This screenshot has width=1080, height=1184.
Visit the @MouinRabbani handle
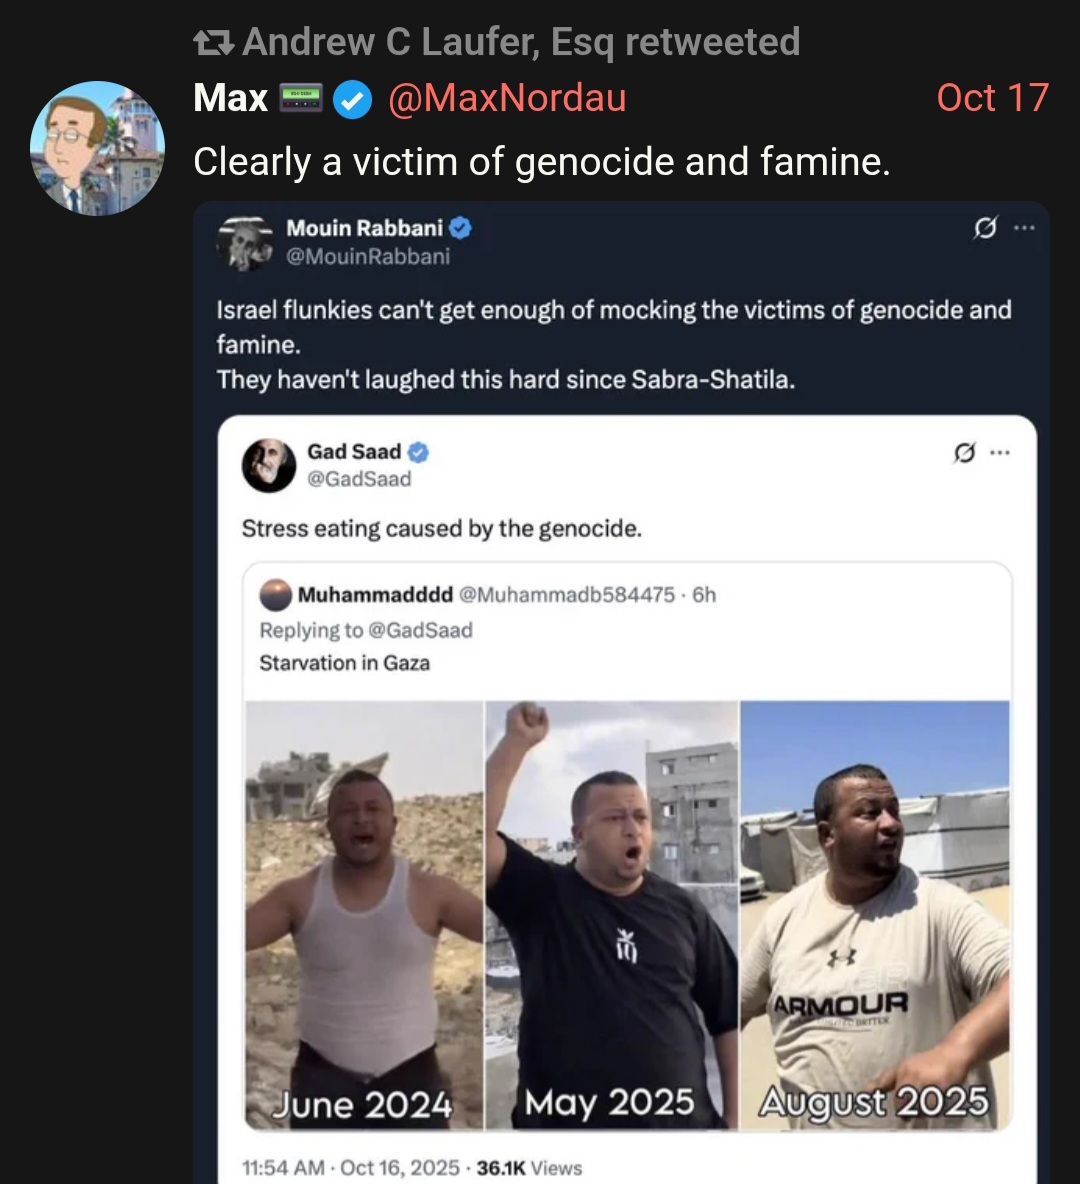point(368,257)
